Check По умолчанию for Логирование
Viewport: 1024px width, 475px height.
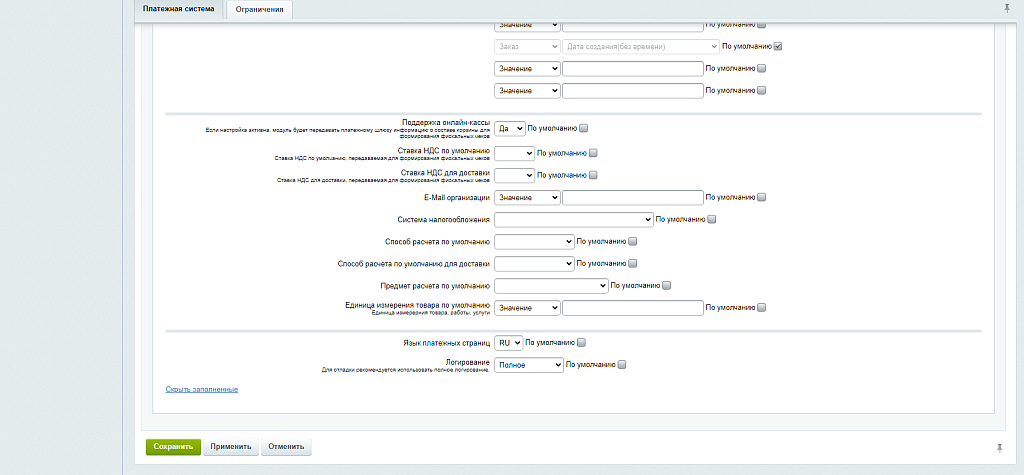[x=622, y=365]
